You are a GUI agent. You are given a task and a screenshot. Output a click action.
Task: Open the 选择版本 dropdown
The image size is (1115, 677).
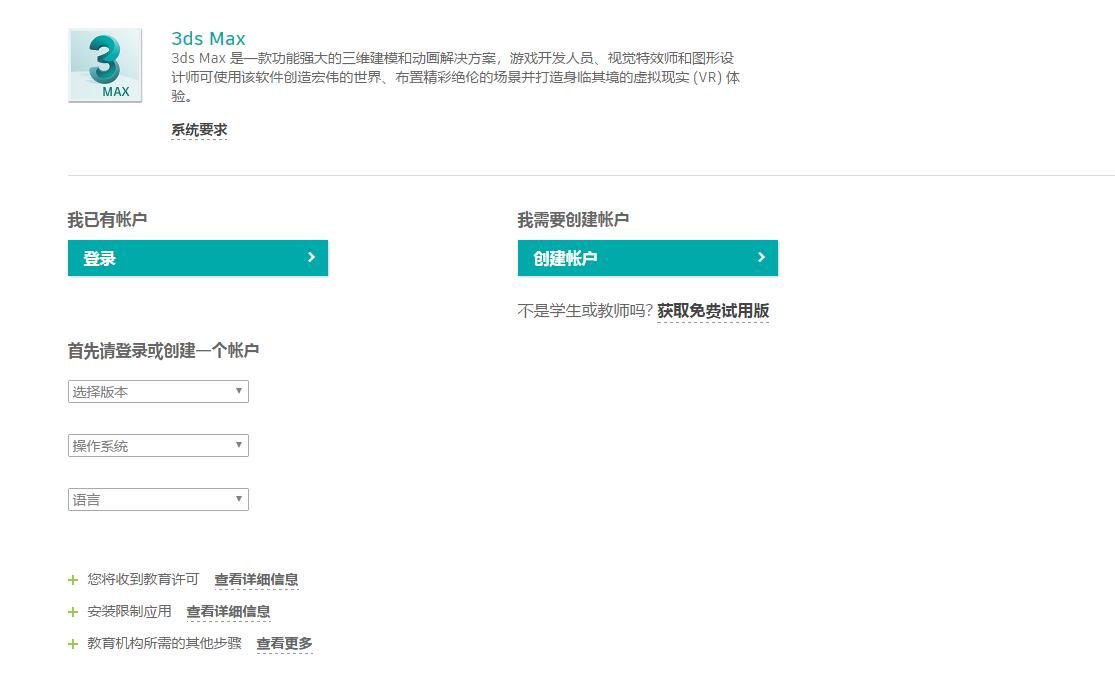[x=159, y=392]
